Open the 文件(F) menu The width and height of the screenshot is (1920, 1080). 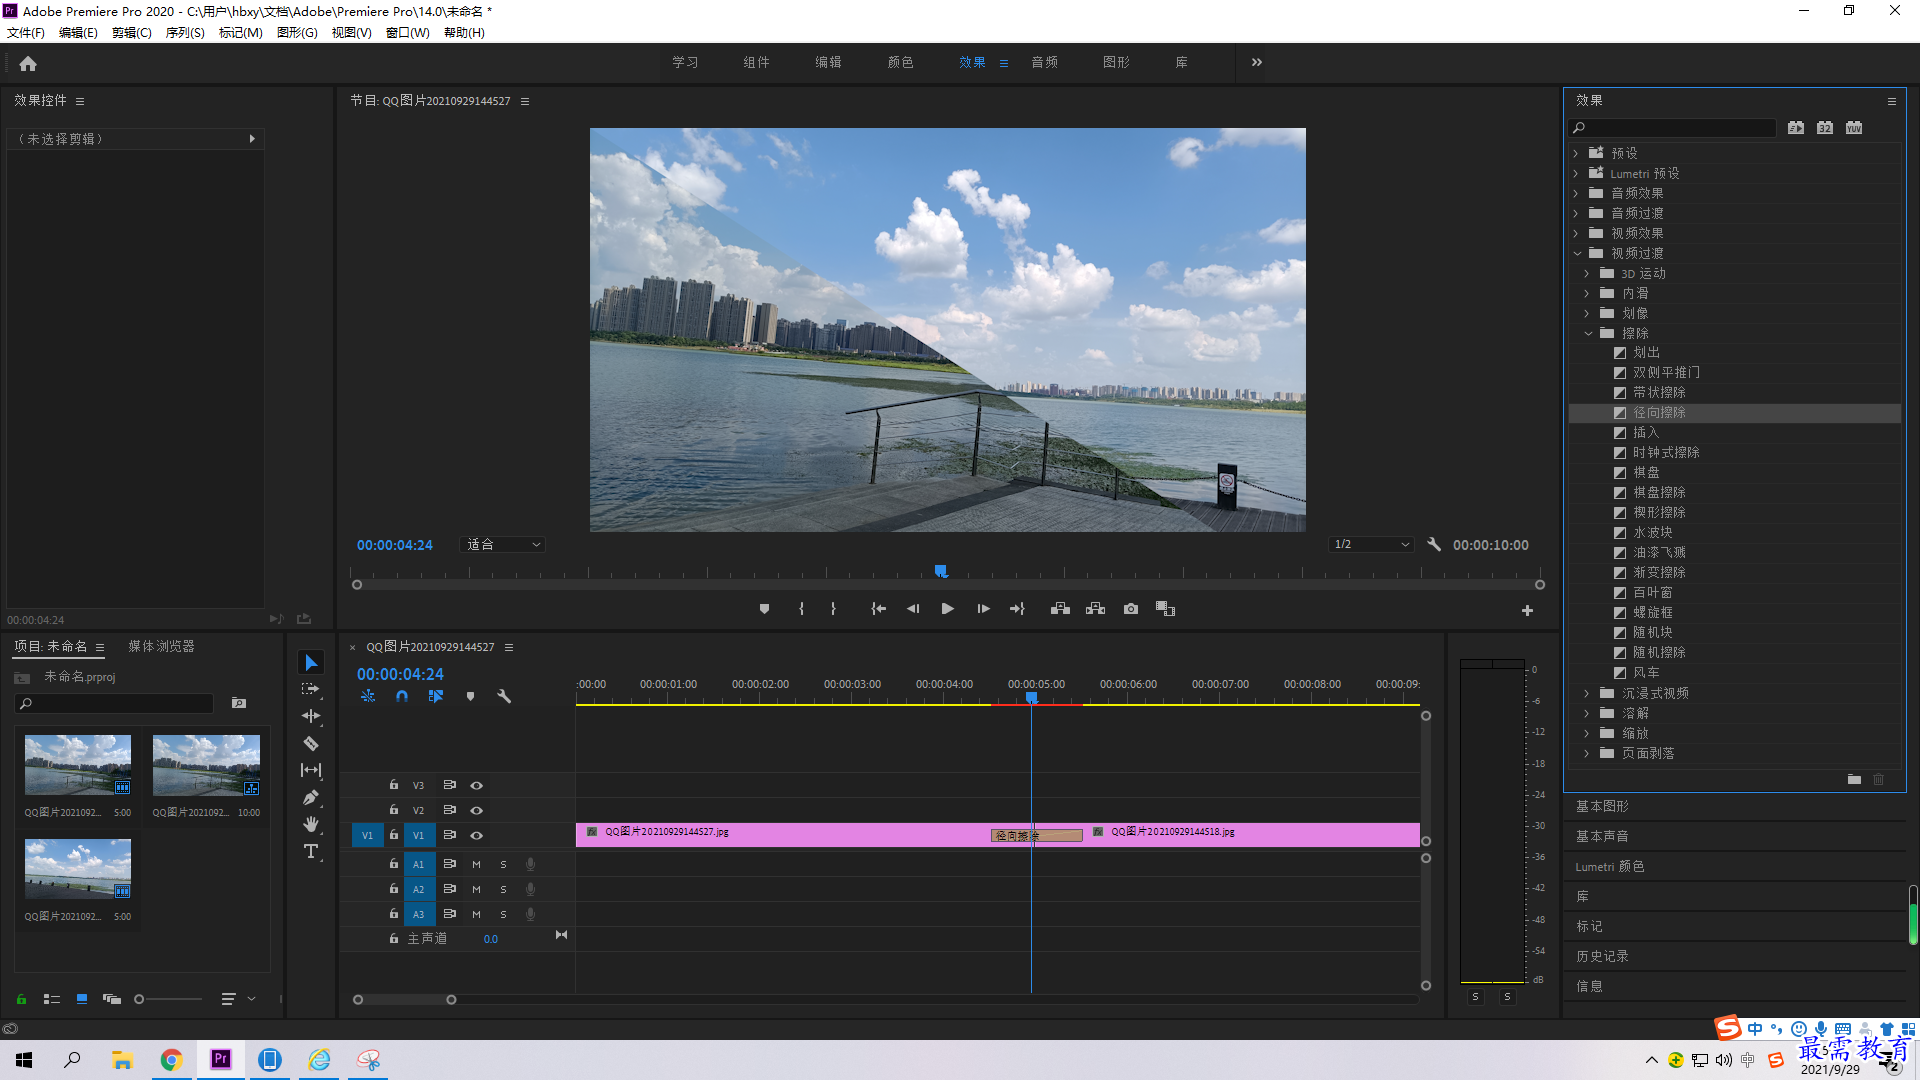coord(25,32)
